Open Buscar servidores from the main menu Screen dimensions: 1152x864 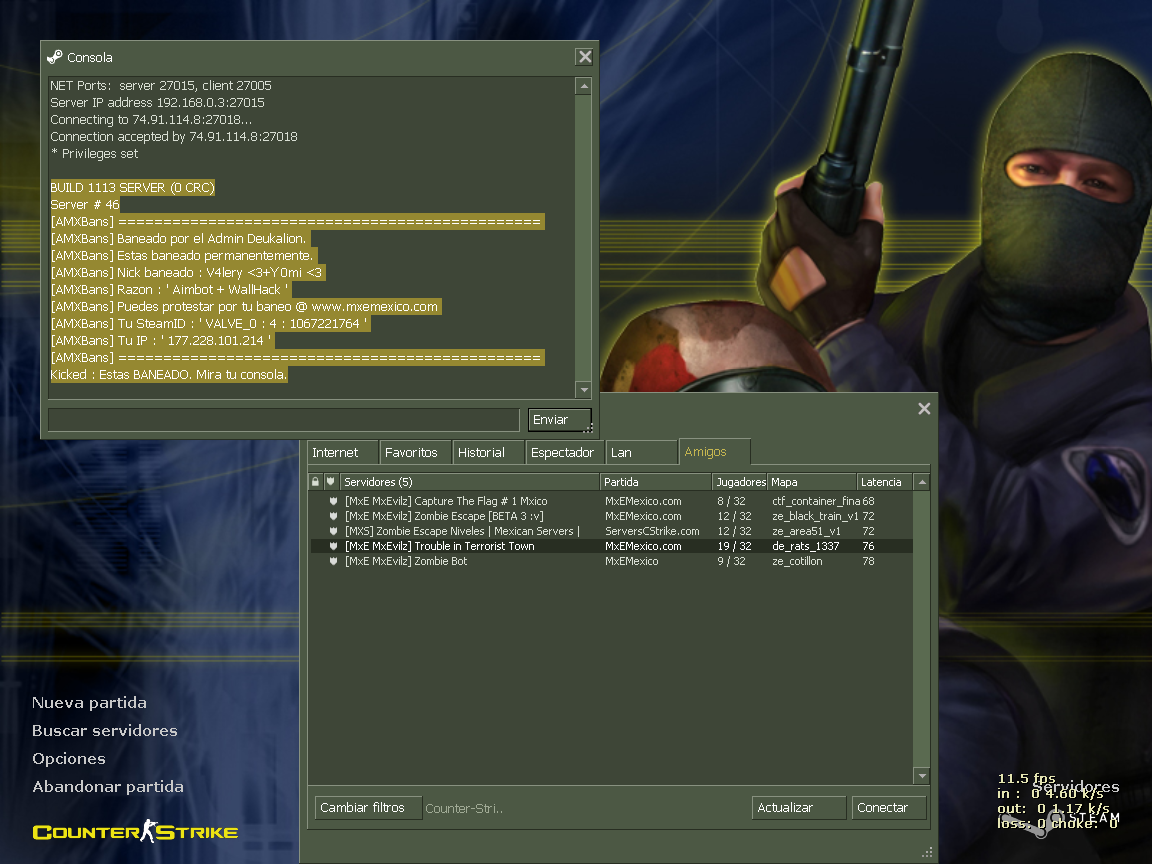click(105, 730)
